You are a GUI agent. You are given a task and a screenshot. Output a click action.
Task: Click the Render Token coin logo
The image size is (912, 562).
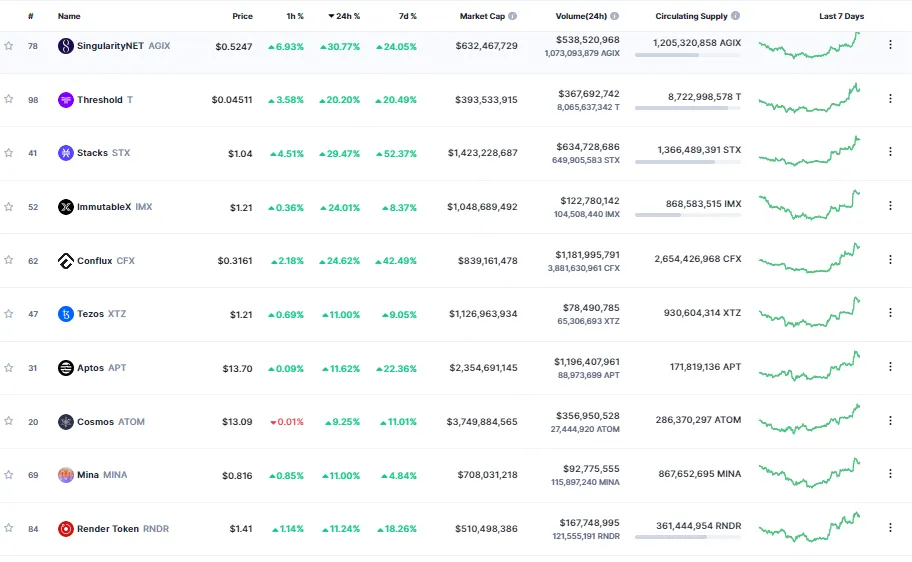(x=66, y=529)
